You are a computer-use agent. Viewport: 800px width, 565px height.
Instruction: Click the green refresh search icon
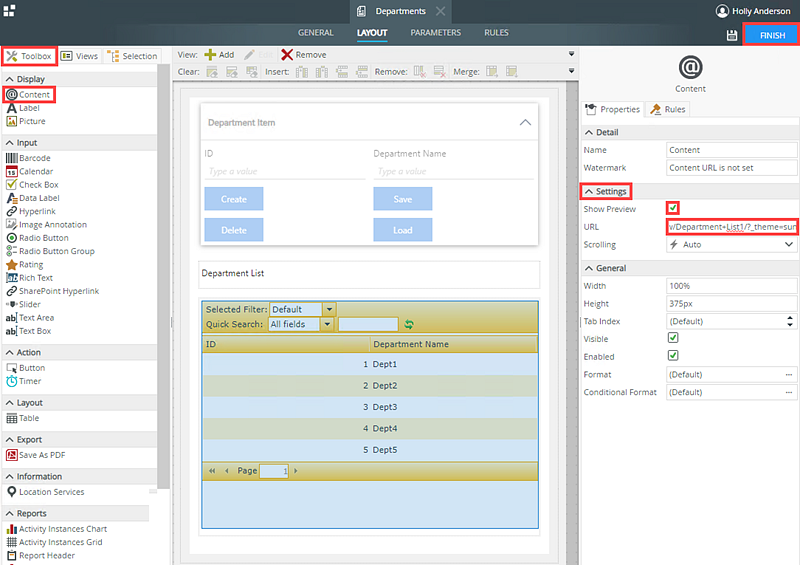pos(408,324)
